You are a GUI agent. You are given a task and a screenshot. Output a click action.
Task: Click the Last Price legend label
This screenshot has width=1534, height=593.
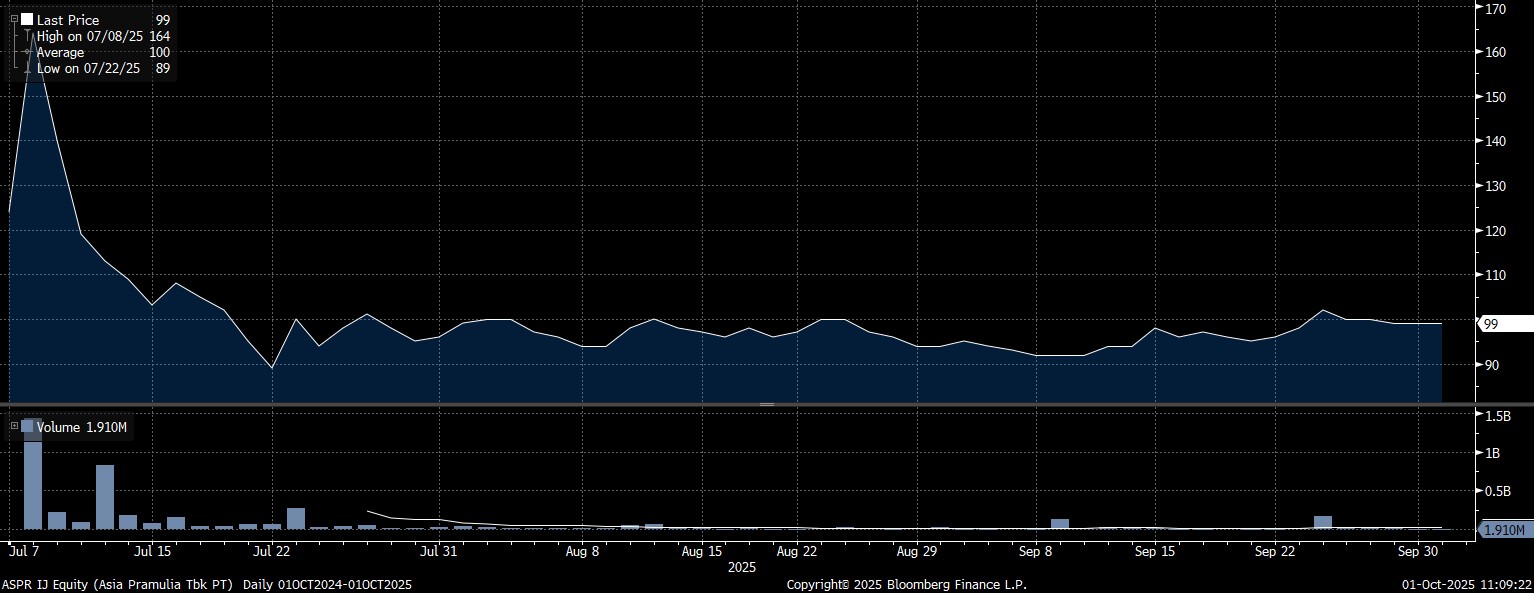pos(68,20)
